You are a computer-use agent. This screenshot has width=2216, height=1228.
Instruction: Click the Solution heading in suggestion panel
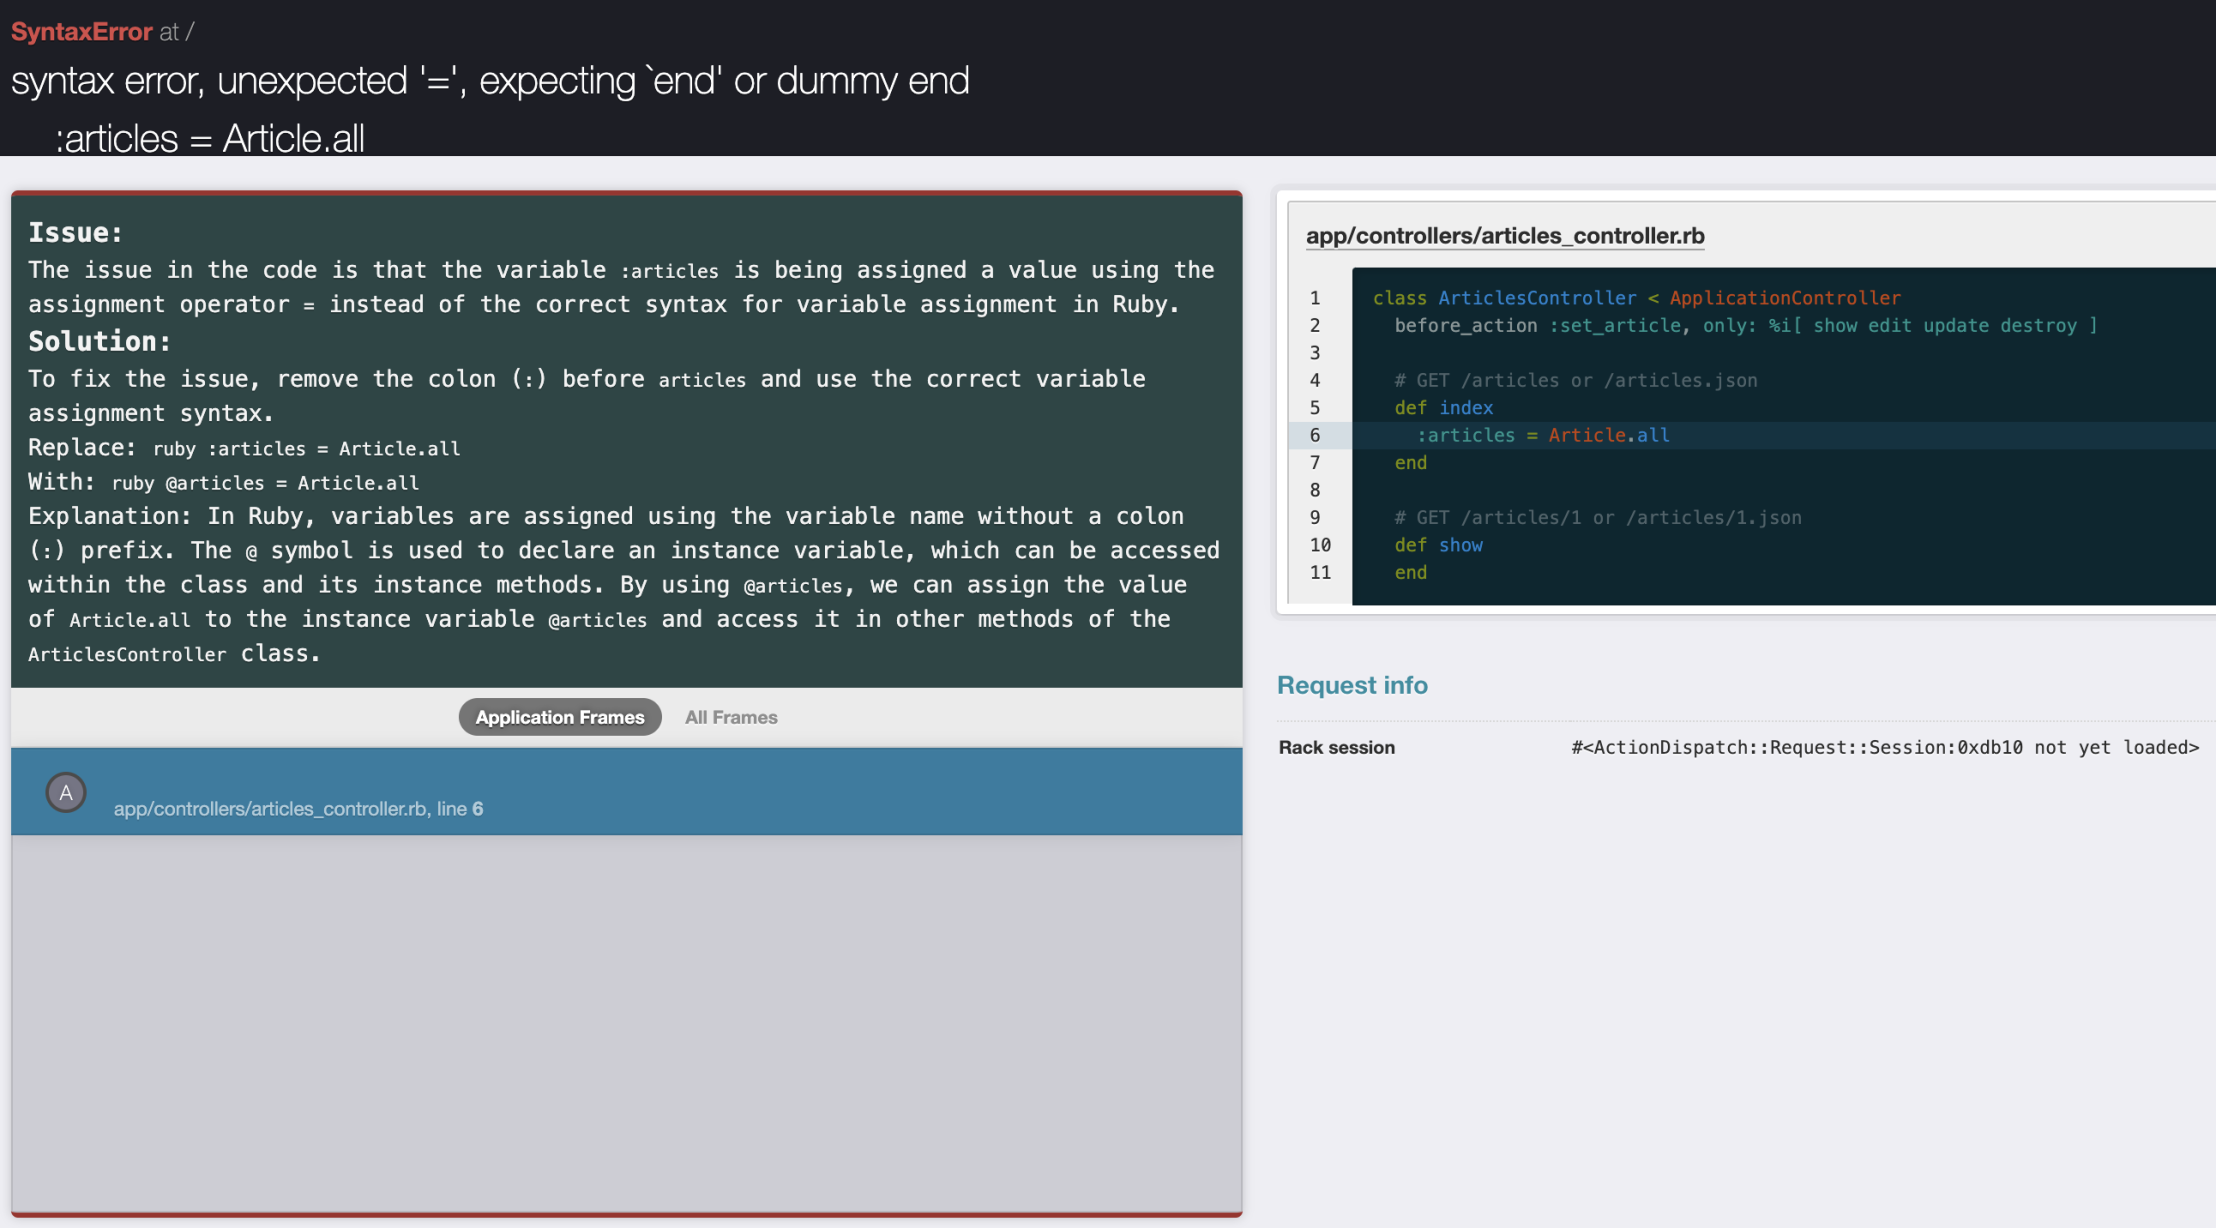pos(99,342)
